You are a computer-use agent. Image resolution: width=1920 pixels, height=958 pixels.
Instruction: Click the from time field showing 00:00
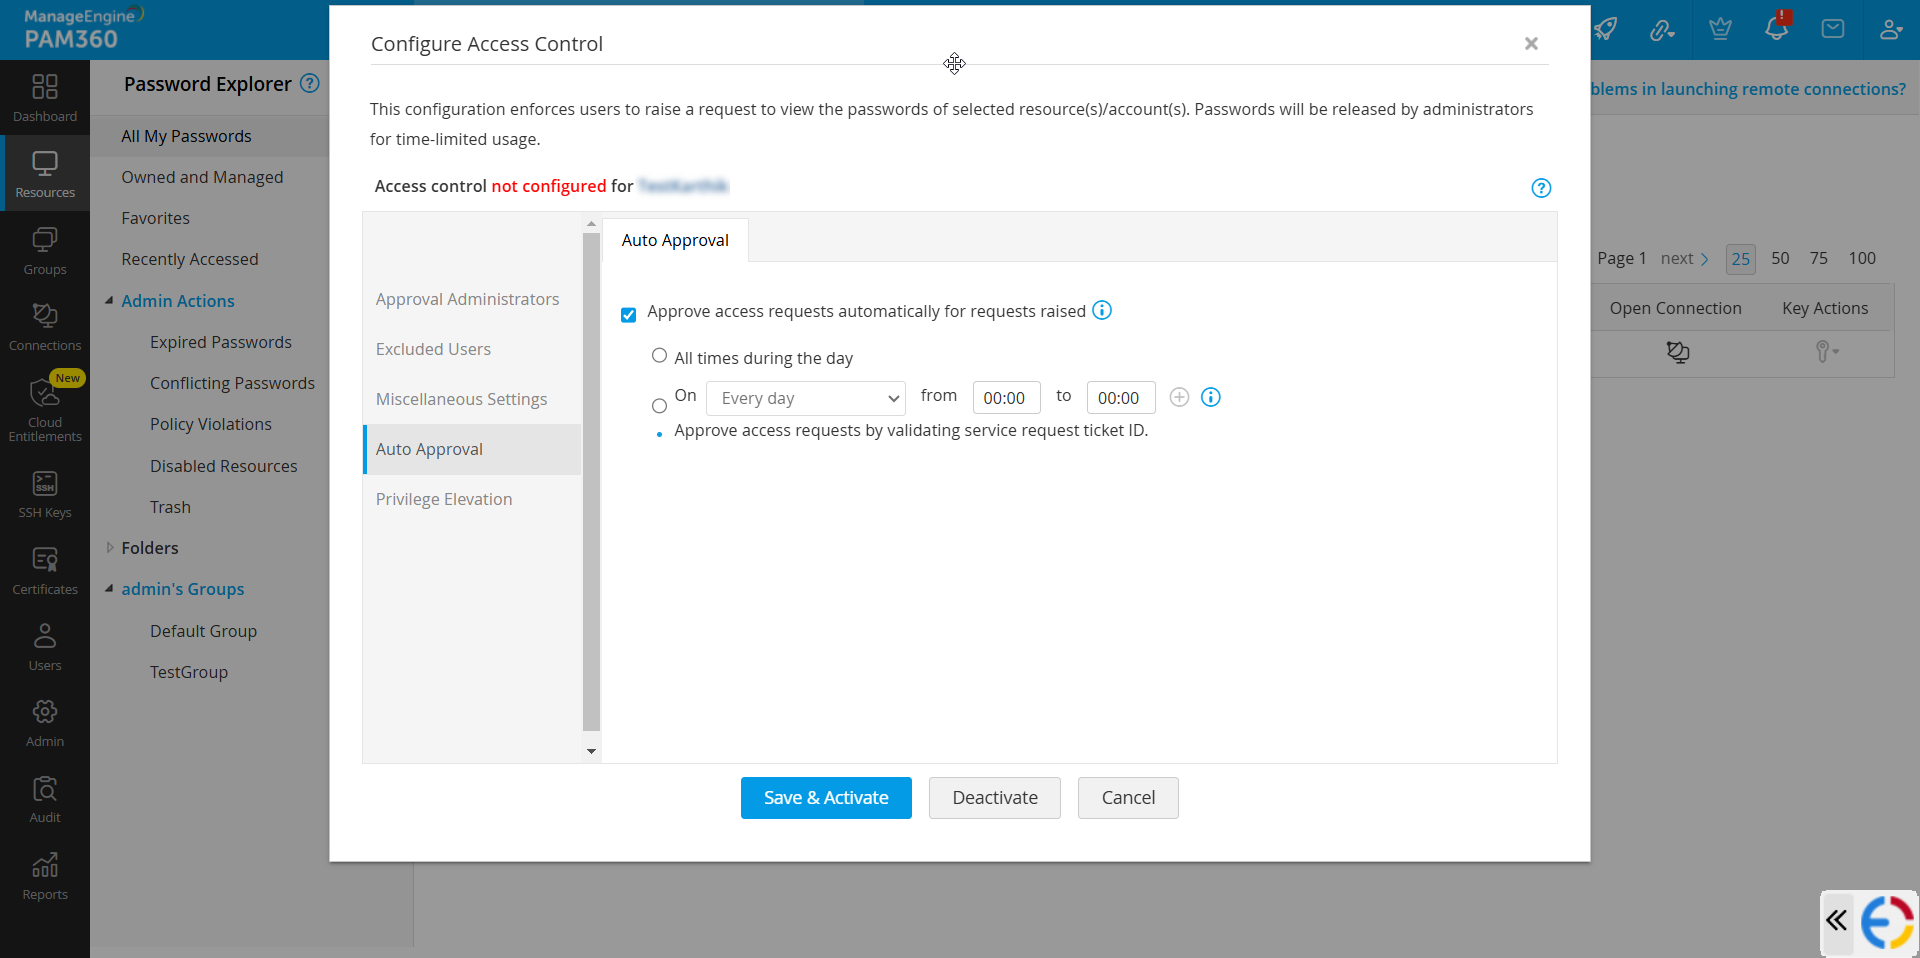click(x=1006, y=397)
